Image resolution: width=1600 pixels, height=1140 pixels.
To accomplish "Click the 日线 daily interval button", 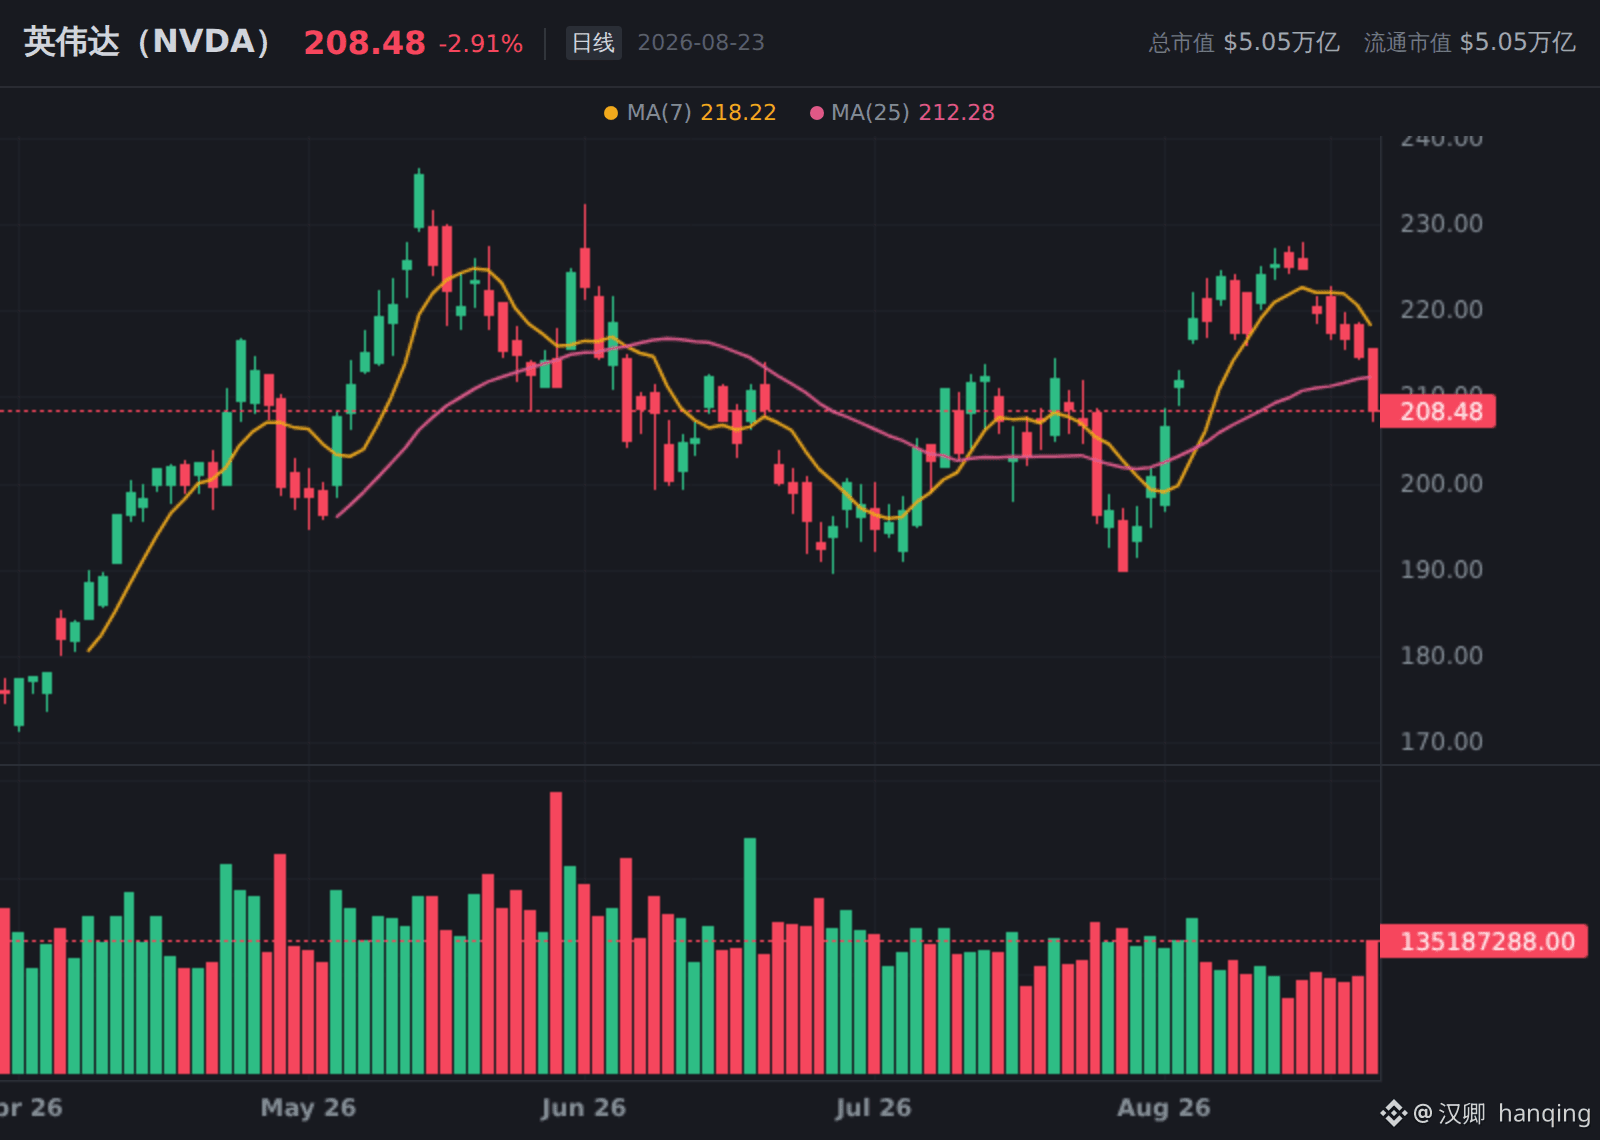I will [593, 43].
